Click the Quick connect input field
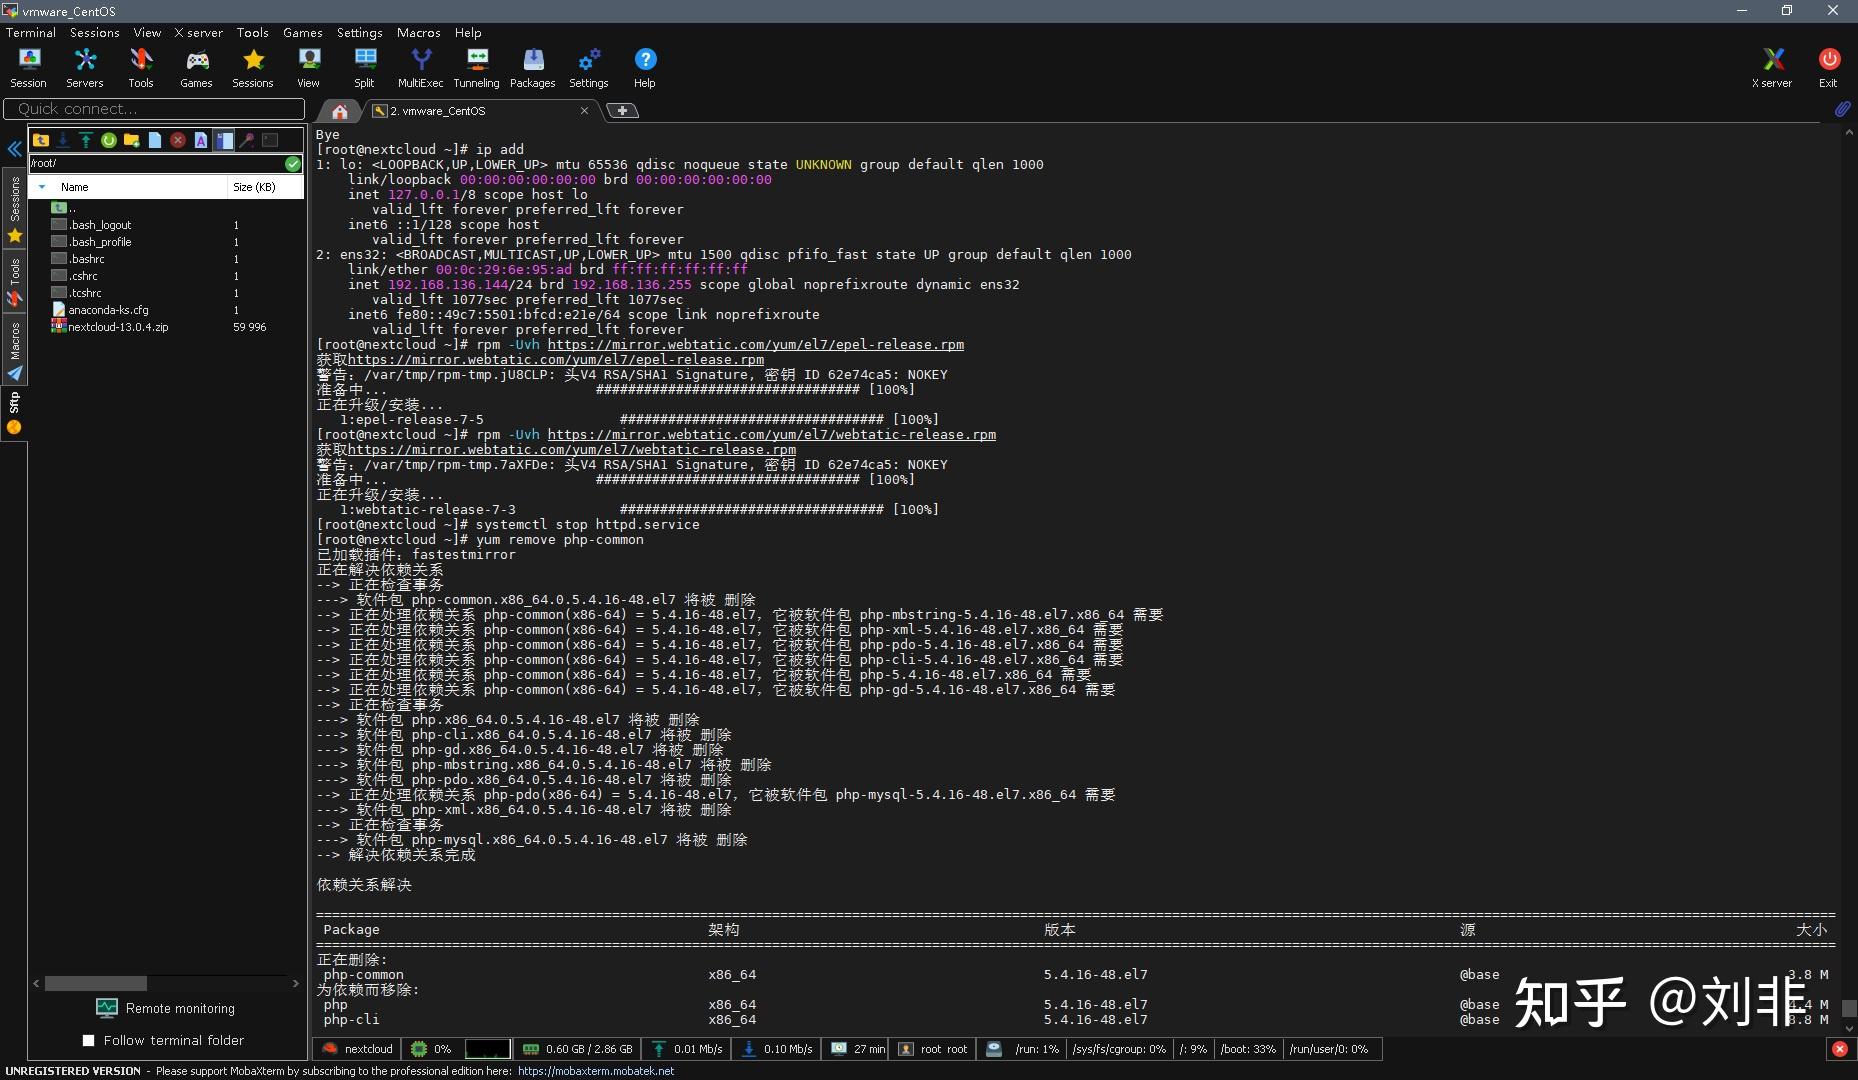 154,109
